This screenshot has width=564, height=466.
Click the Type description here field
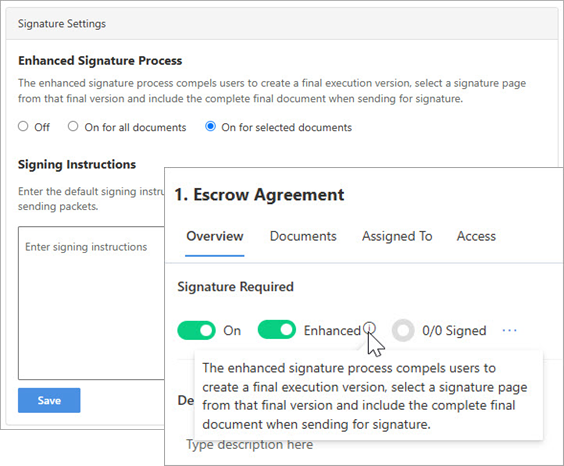249,445
